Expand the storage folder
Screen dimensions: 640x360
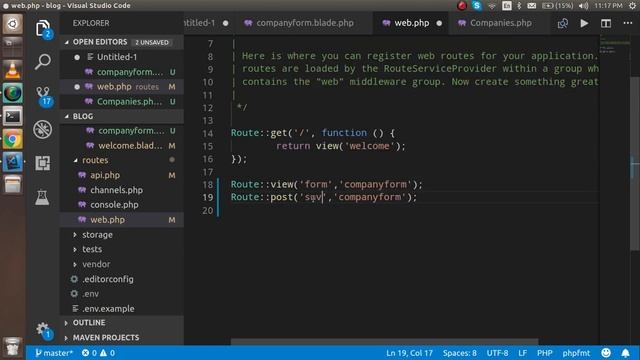pos(122,235)
